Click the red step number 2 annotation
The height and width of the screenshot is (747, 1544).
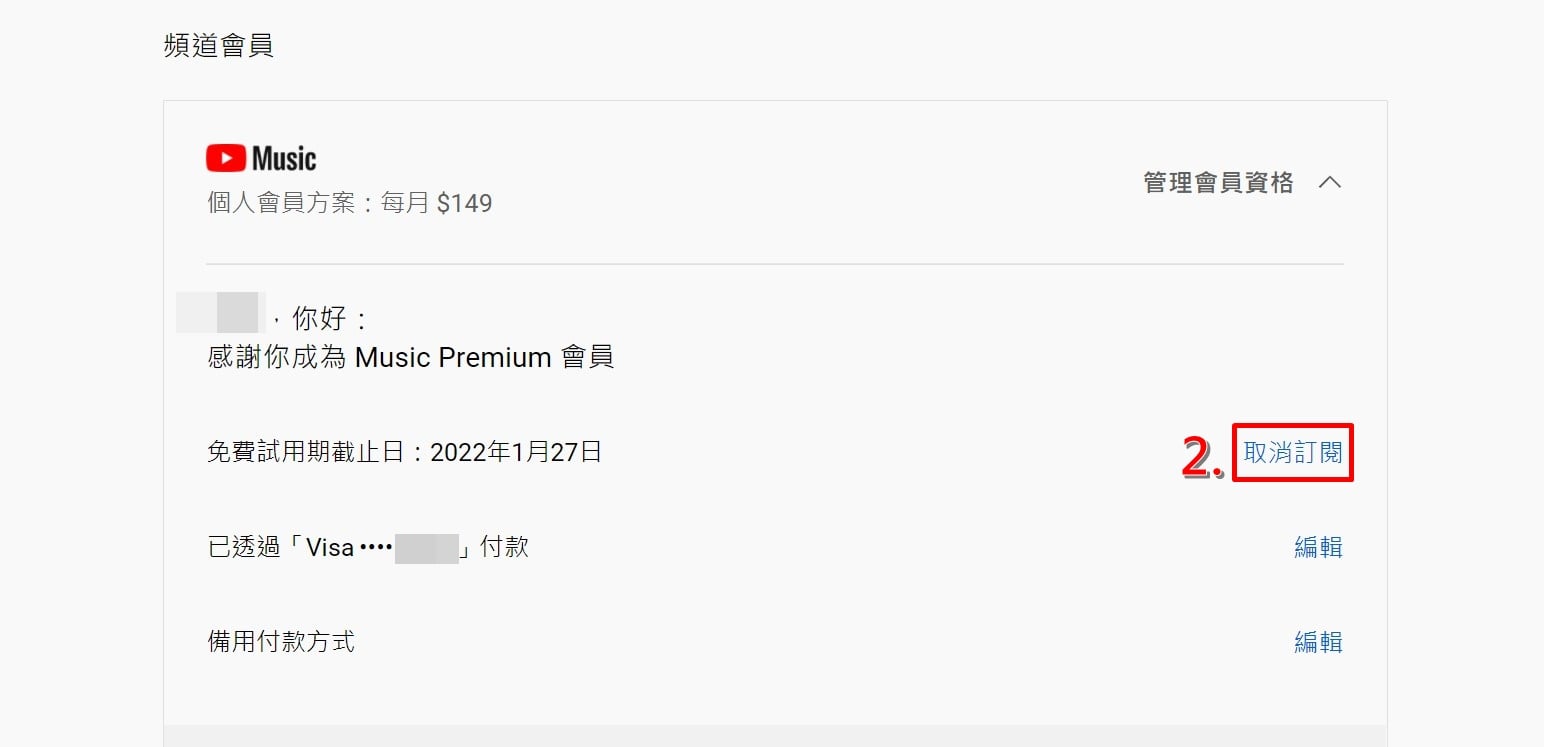click(x=1203, y=457)
